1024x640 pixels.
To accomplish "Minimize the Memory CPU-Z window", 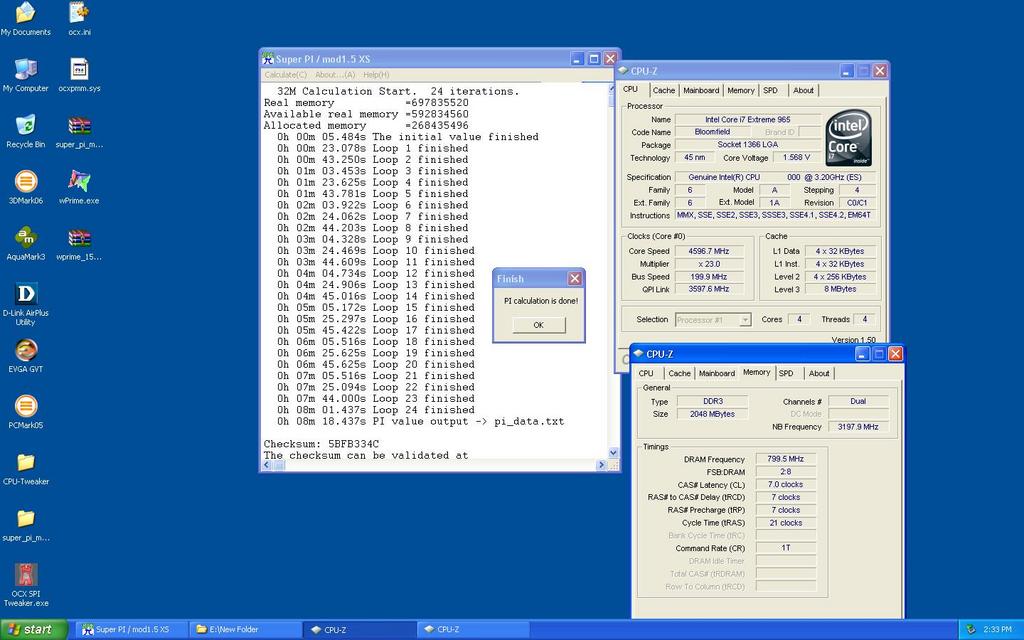I will click(863, 354).
